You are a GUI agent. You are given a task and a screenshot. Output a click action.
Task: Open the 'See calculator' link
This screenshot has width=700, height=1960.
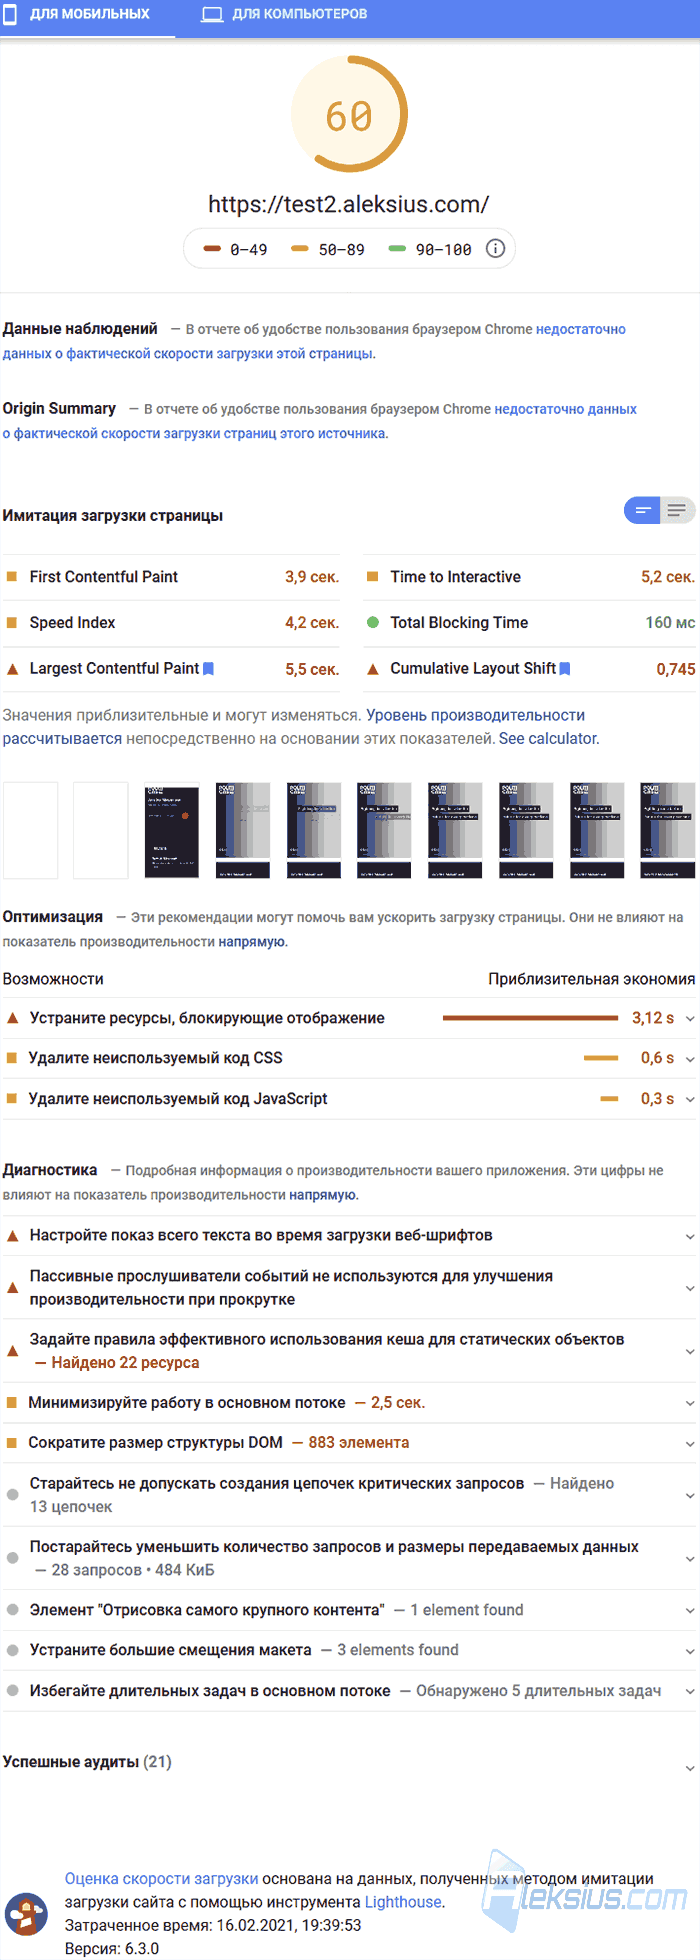click(x=548, y=739)
